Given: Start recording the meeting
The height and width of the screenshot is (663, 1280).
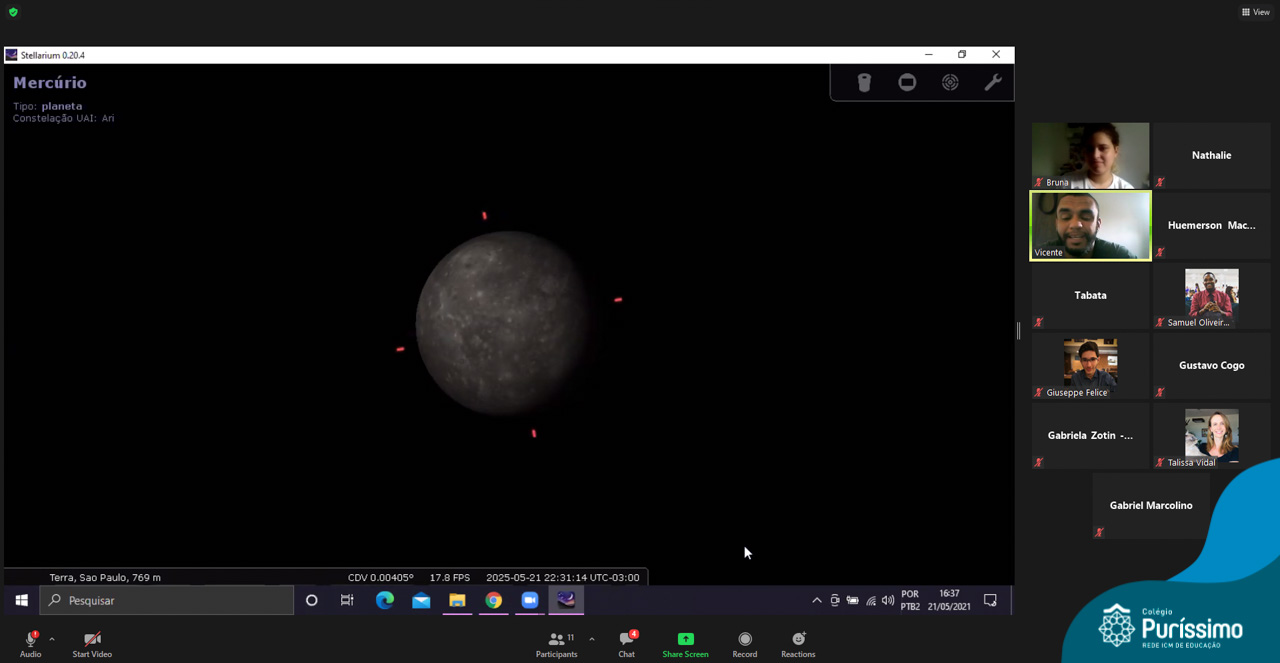Looking at the screenshot, I should 744,644.
